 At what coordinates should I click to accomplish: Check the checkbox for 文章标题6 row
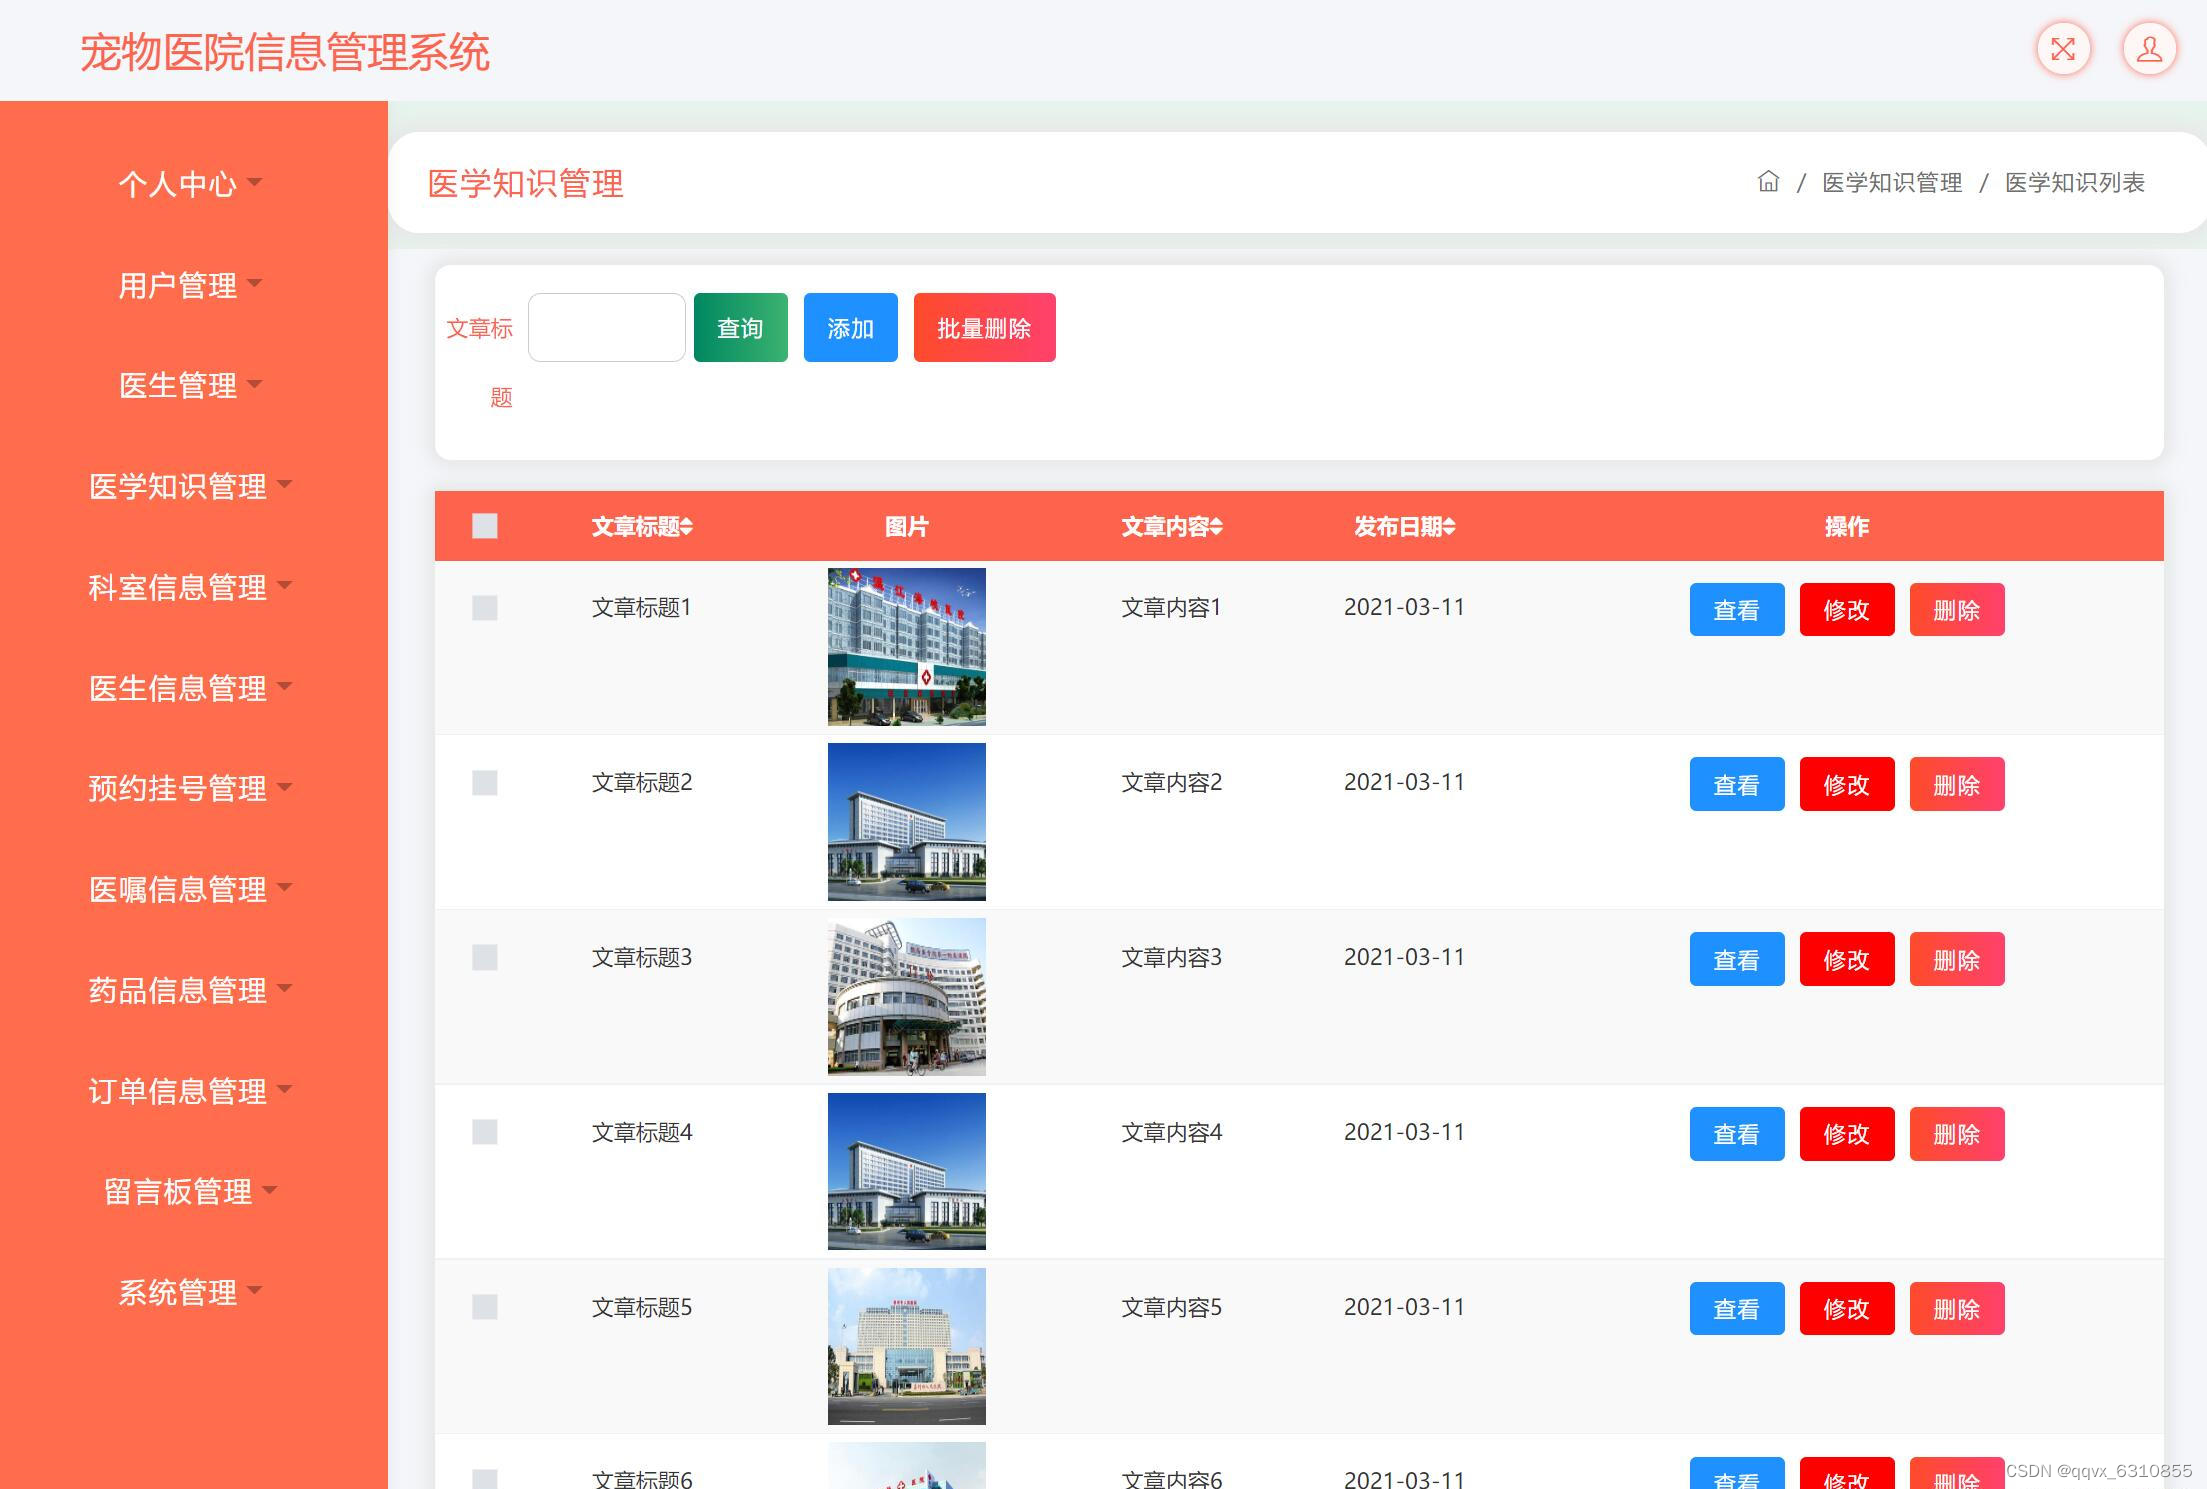[x=485, y=1479]
